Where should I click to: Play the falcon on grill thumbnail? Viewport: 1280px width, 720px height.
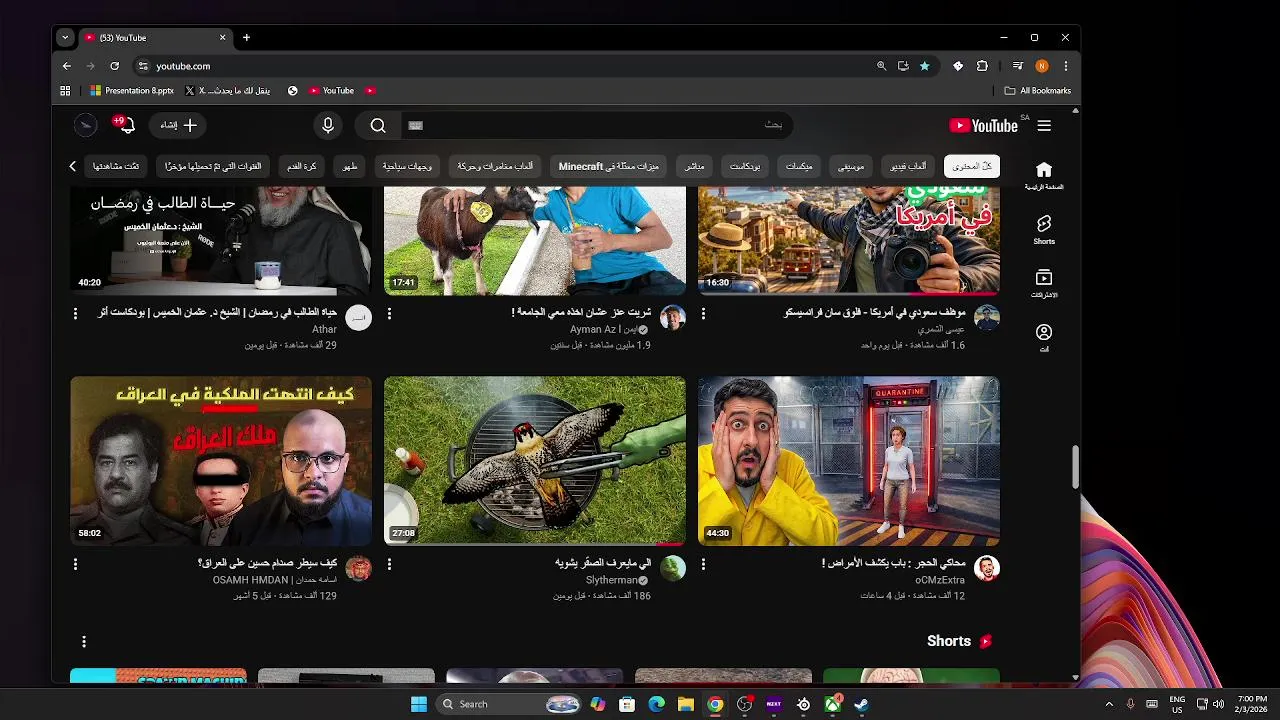[x=535, y=461]
